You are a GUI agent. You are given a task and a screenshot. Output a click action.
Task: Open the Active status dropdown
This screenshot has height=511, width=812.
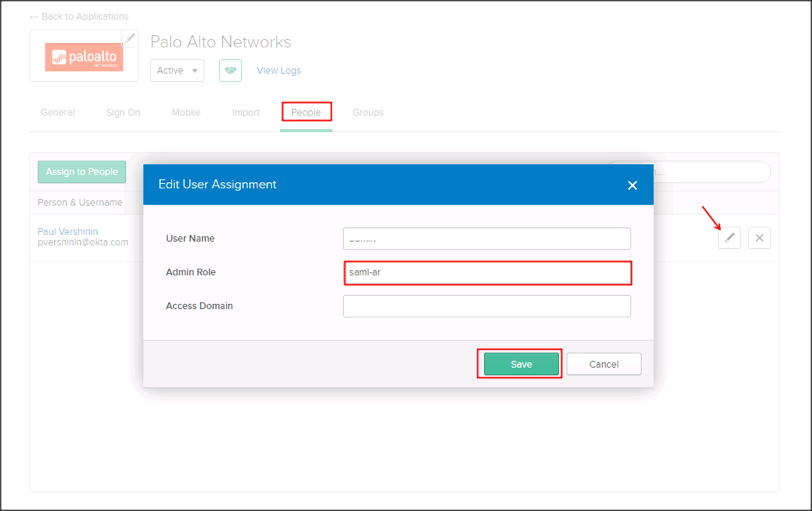point(177,71)
